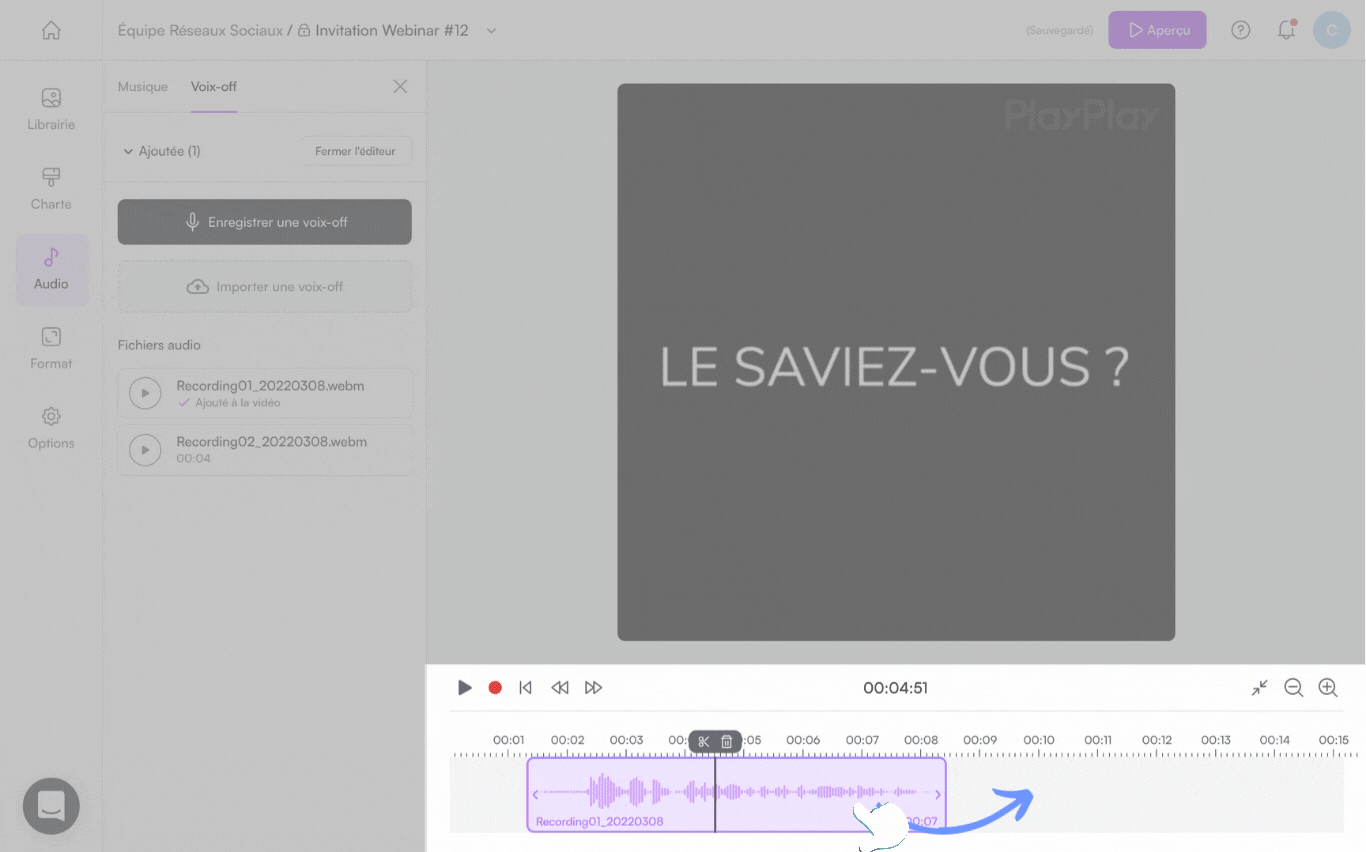The height and width of the screenshot is (852, 1366).
Task: Open the Équipe Réseaux Sociaux breadcrumb
Action: click(201, 31)
